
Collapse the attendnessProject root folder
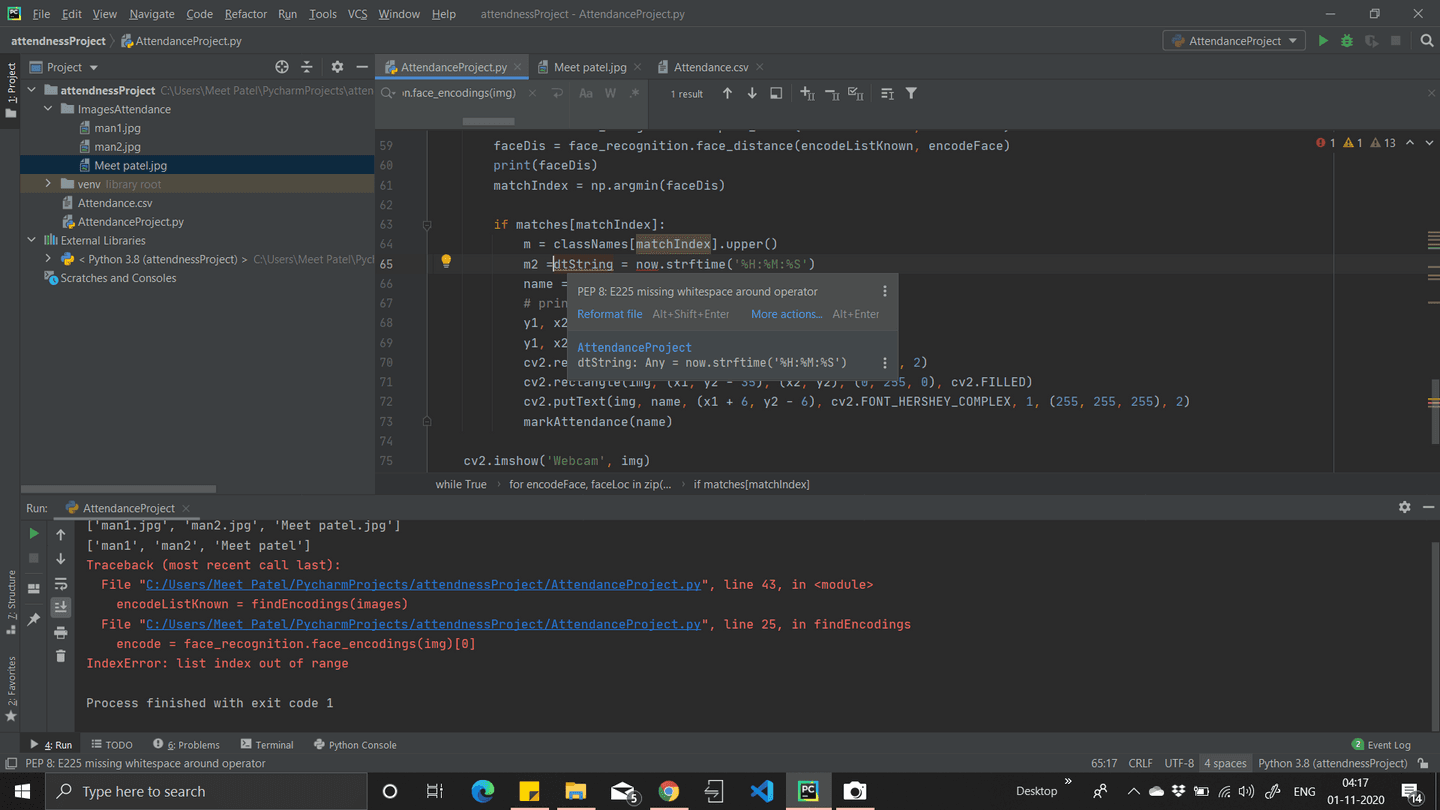[32, 90]
